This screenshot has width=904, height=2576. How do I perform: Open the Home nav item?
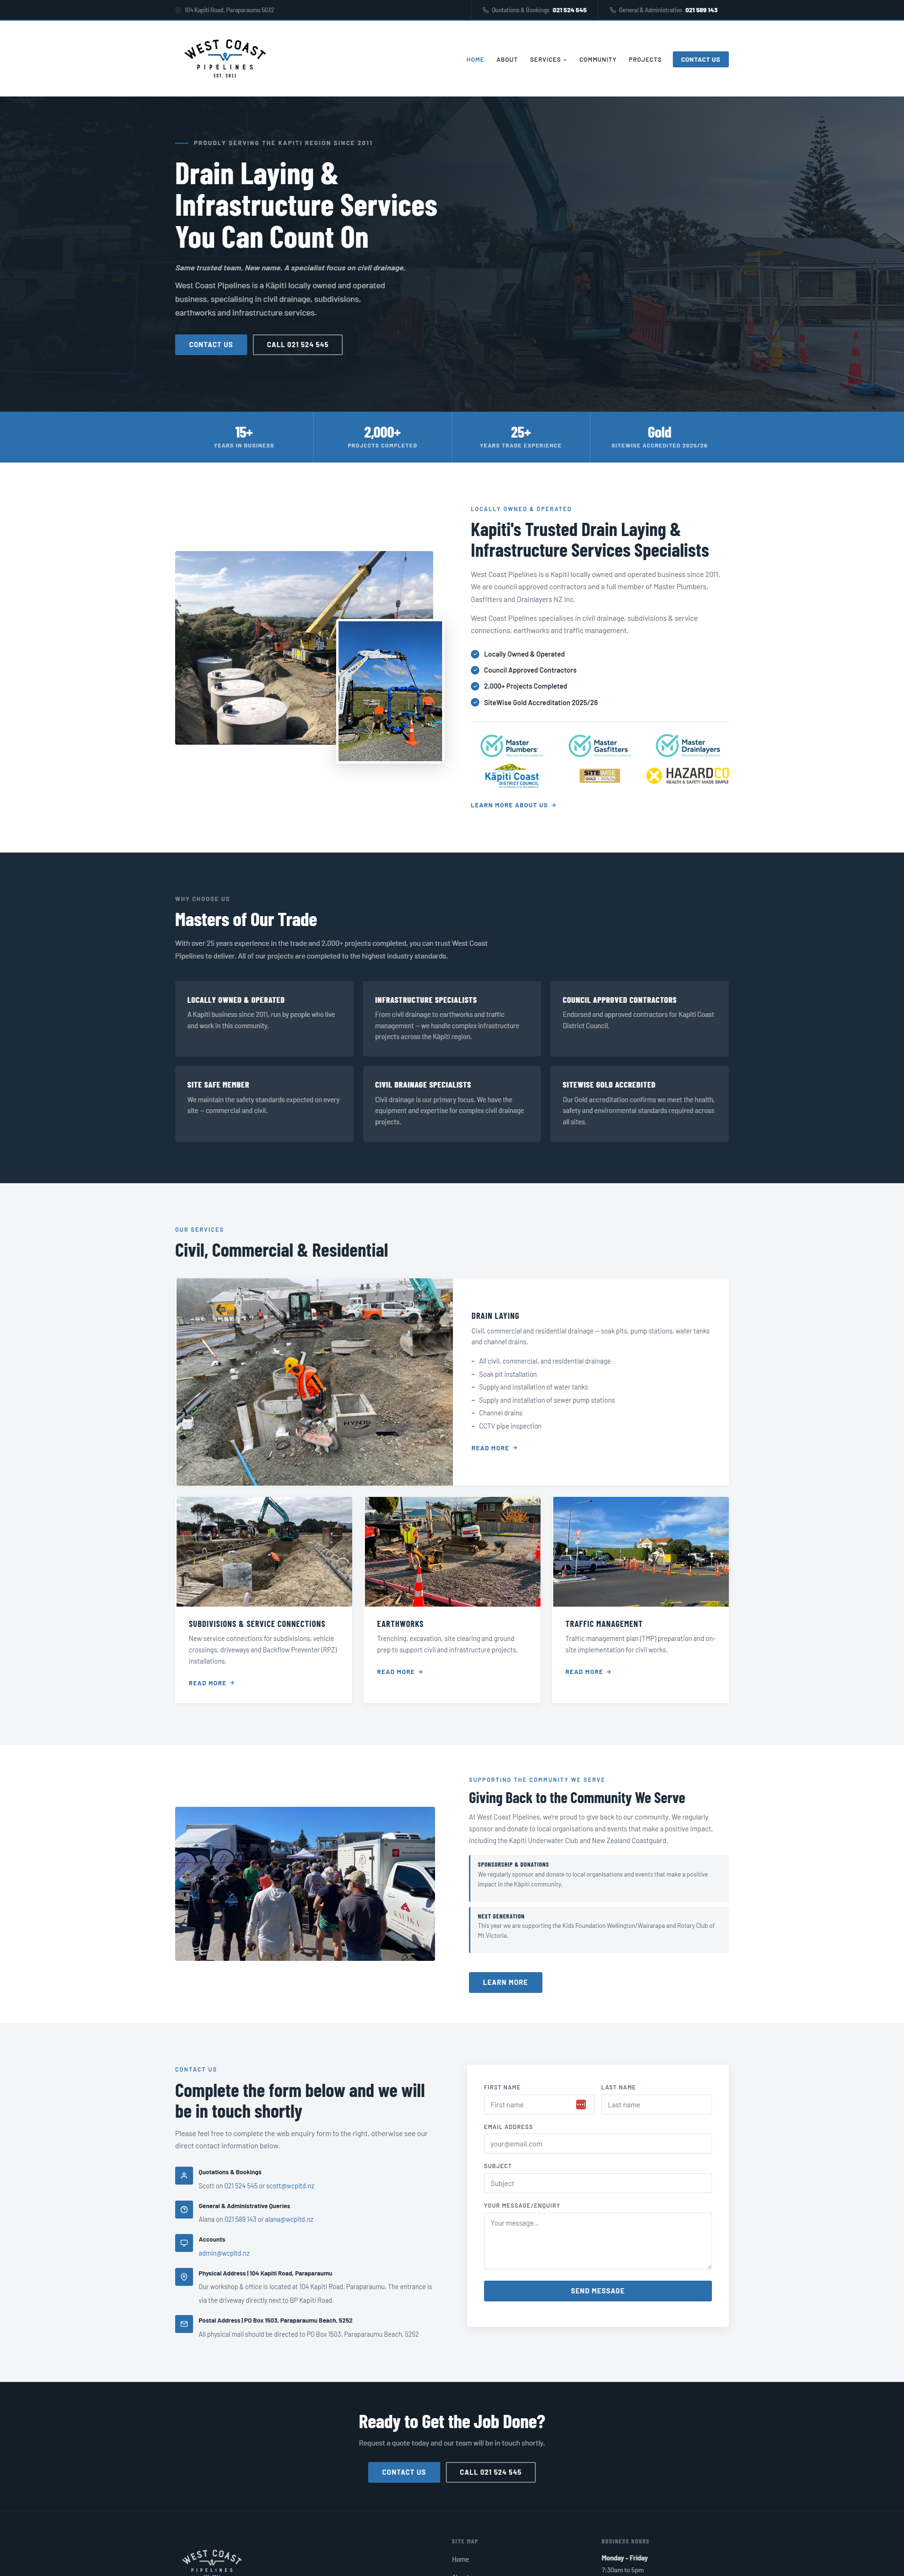(475, 60)
